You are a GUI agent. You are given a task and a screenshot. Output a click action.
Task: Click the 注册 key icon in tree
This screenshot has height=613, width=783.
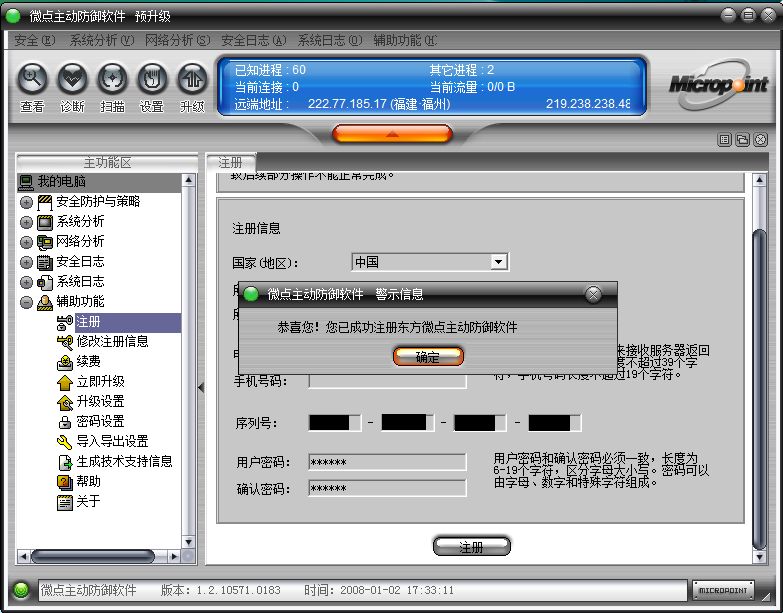point(65,322)
